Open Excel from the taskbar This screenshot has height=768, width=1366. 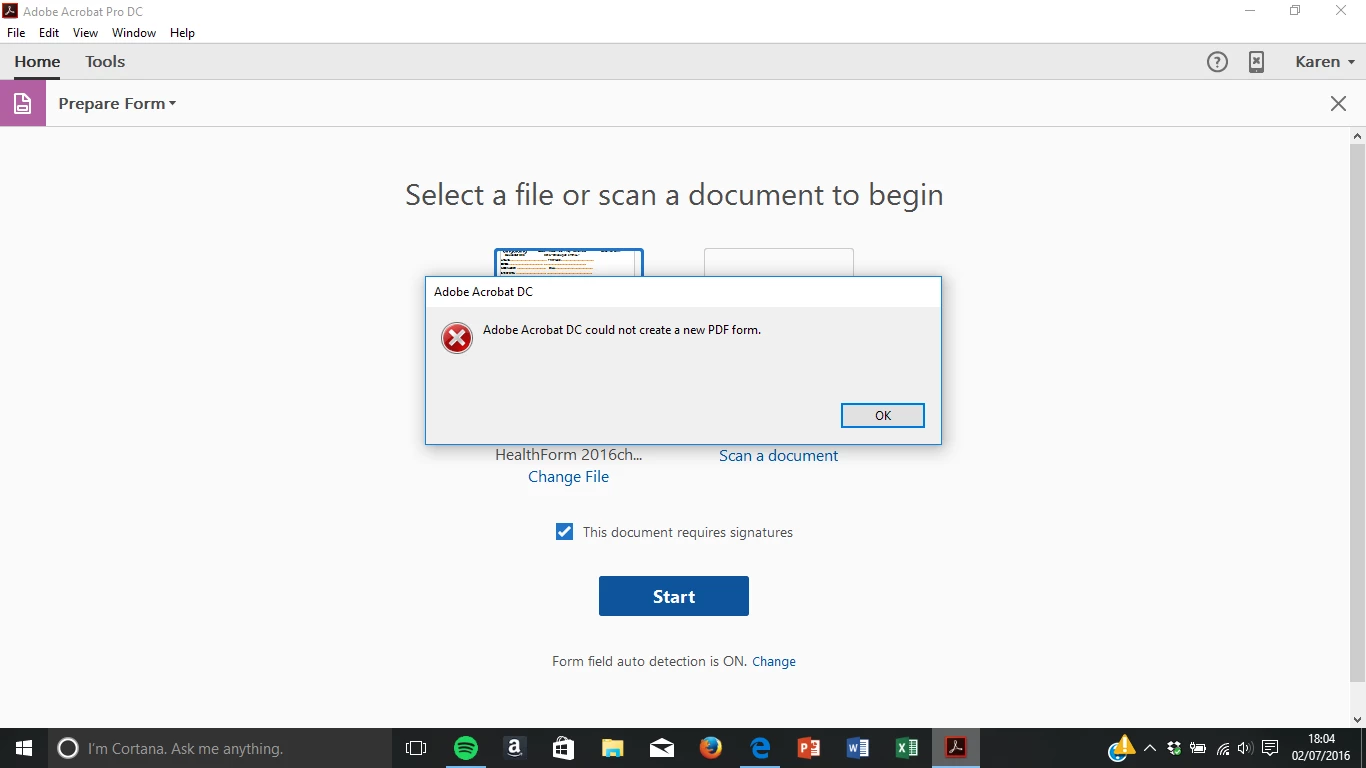tap(907, 748)
